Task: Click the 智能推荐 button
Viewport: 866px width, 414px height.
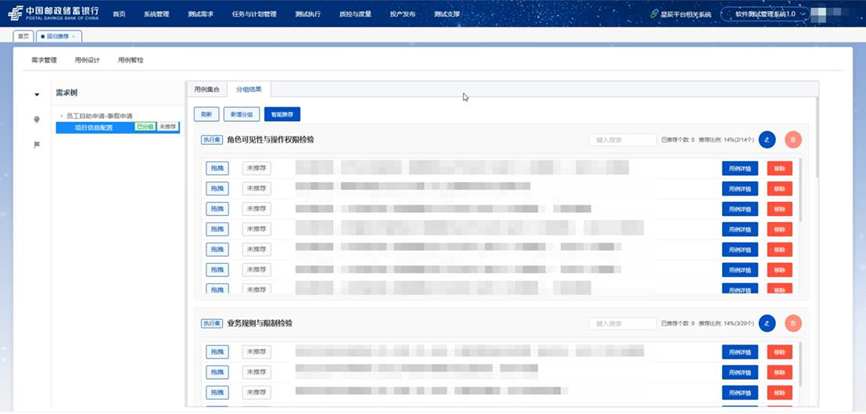Action: coord(282,115)
